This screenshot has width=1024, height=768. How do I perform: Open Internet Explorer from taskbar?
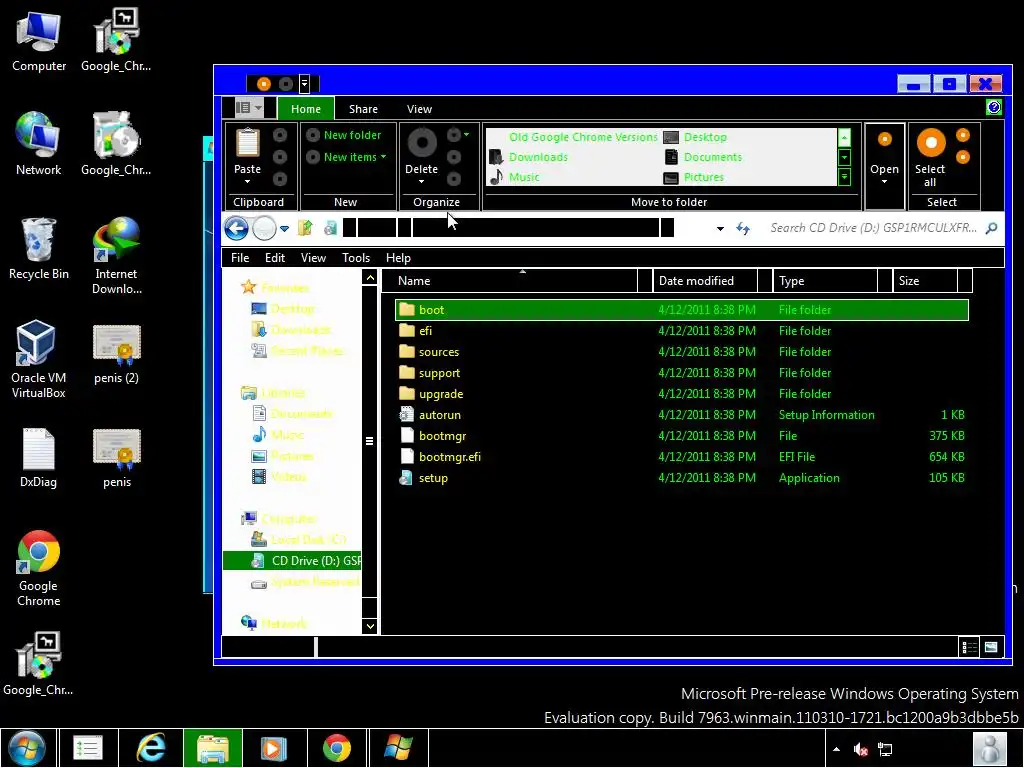151,748
